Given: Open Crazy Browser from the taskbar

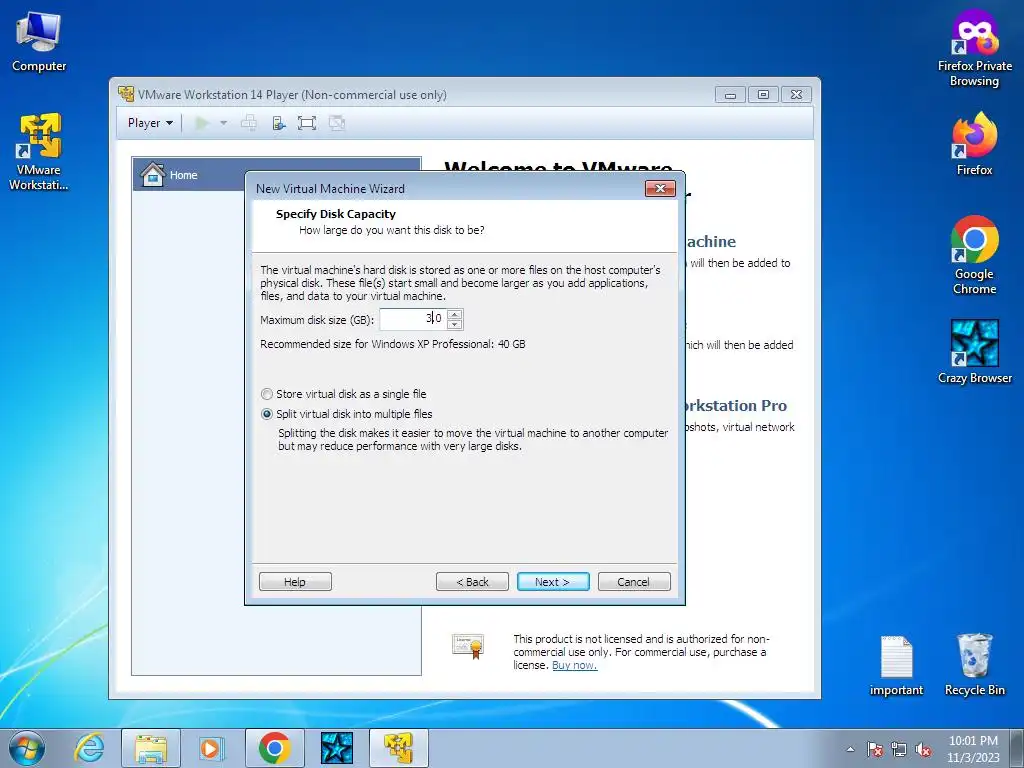Looking at the screenshot, I should (336, 748).
